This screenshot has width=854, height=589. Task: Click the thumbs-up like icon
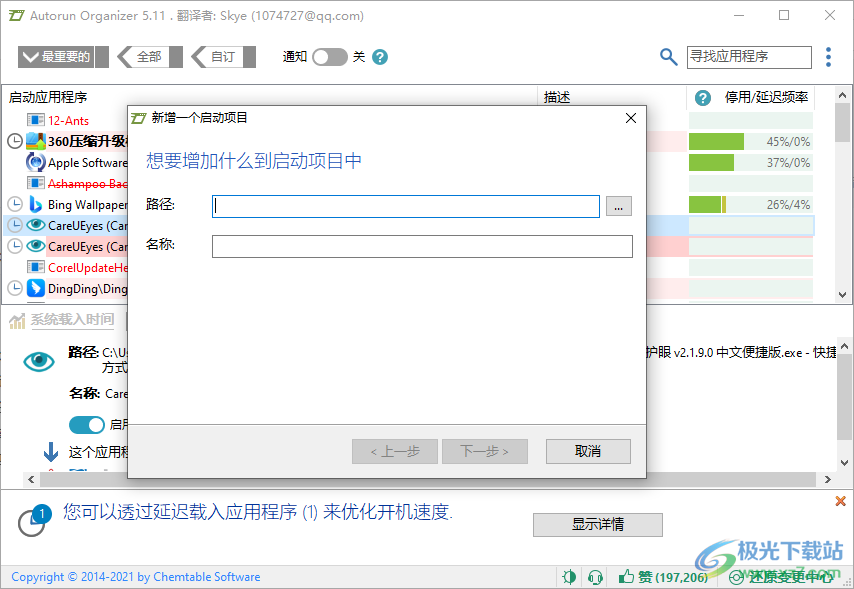626,576
